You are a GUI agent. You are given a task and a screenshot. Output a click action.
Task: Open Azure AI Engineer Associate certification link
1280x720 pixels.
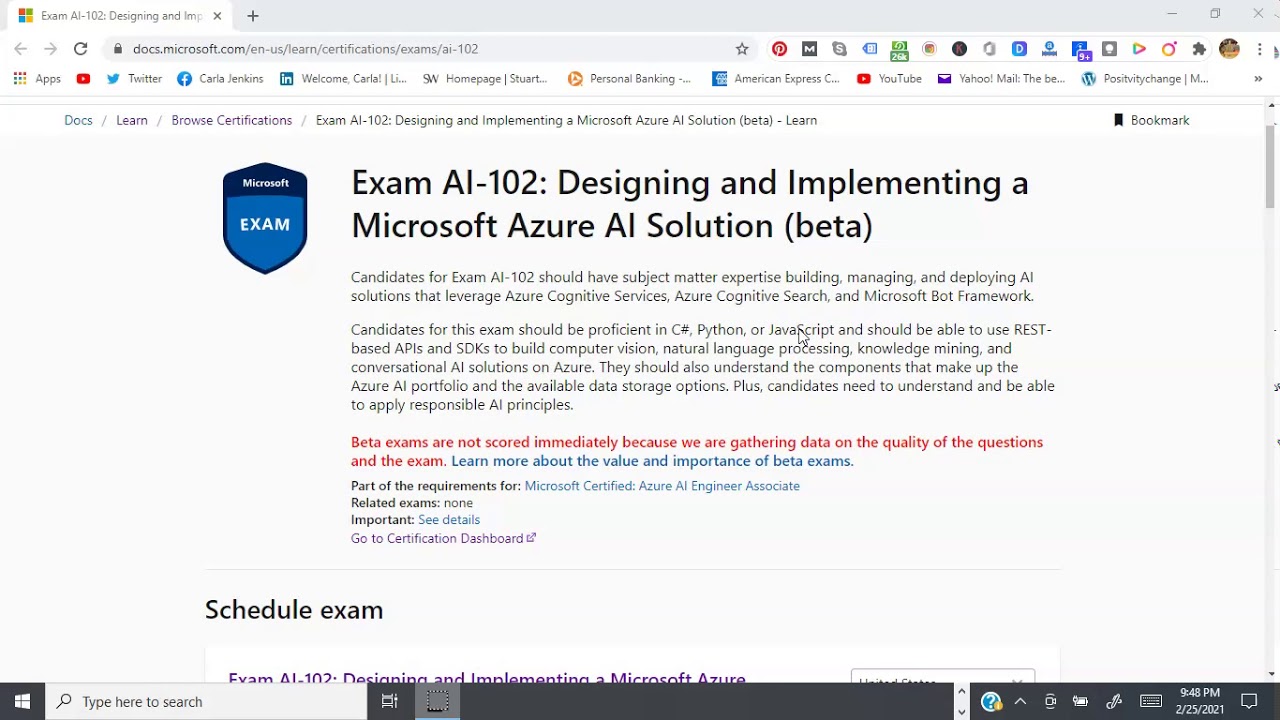pos(662,486)
